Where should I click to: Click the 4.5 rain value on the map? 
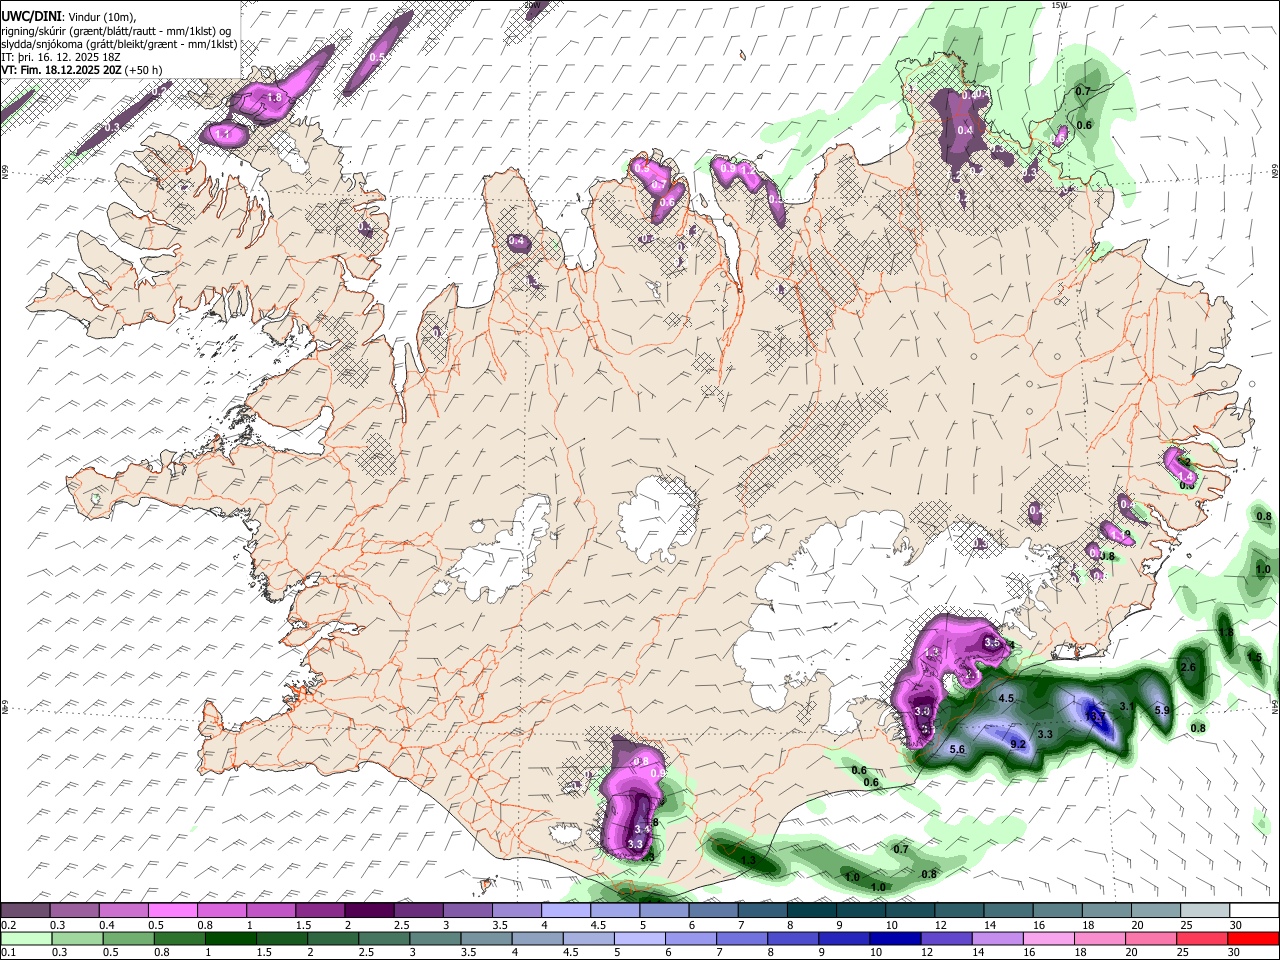point(1006,698)
